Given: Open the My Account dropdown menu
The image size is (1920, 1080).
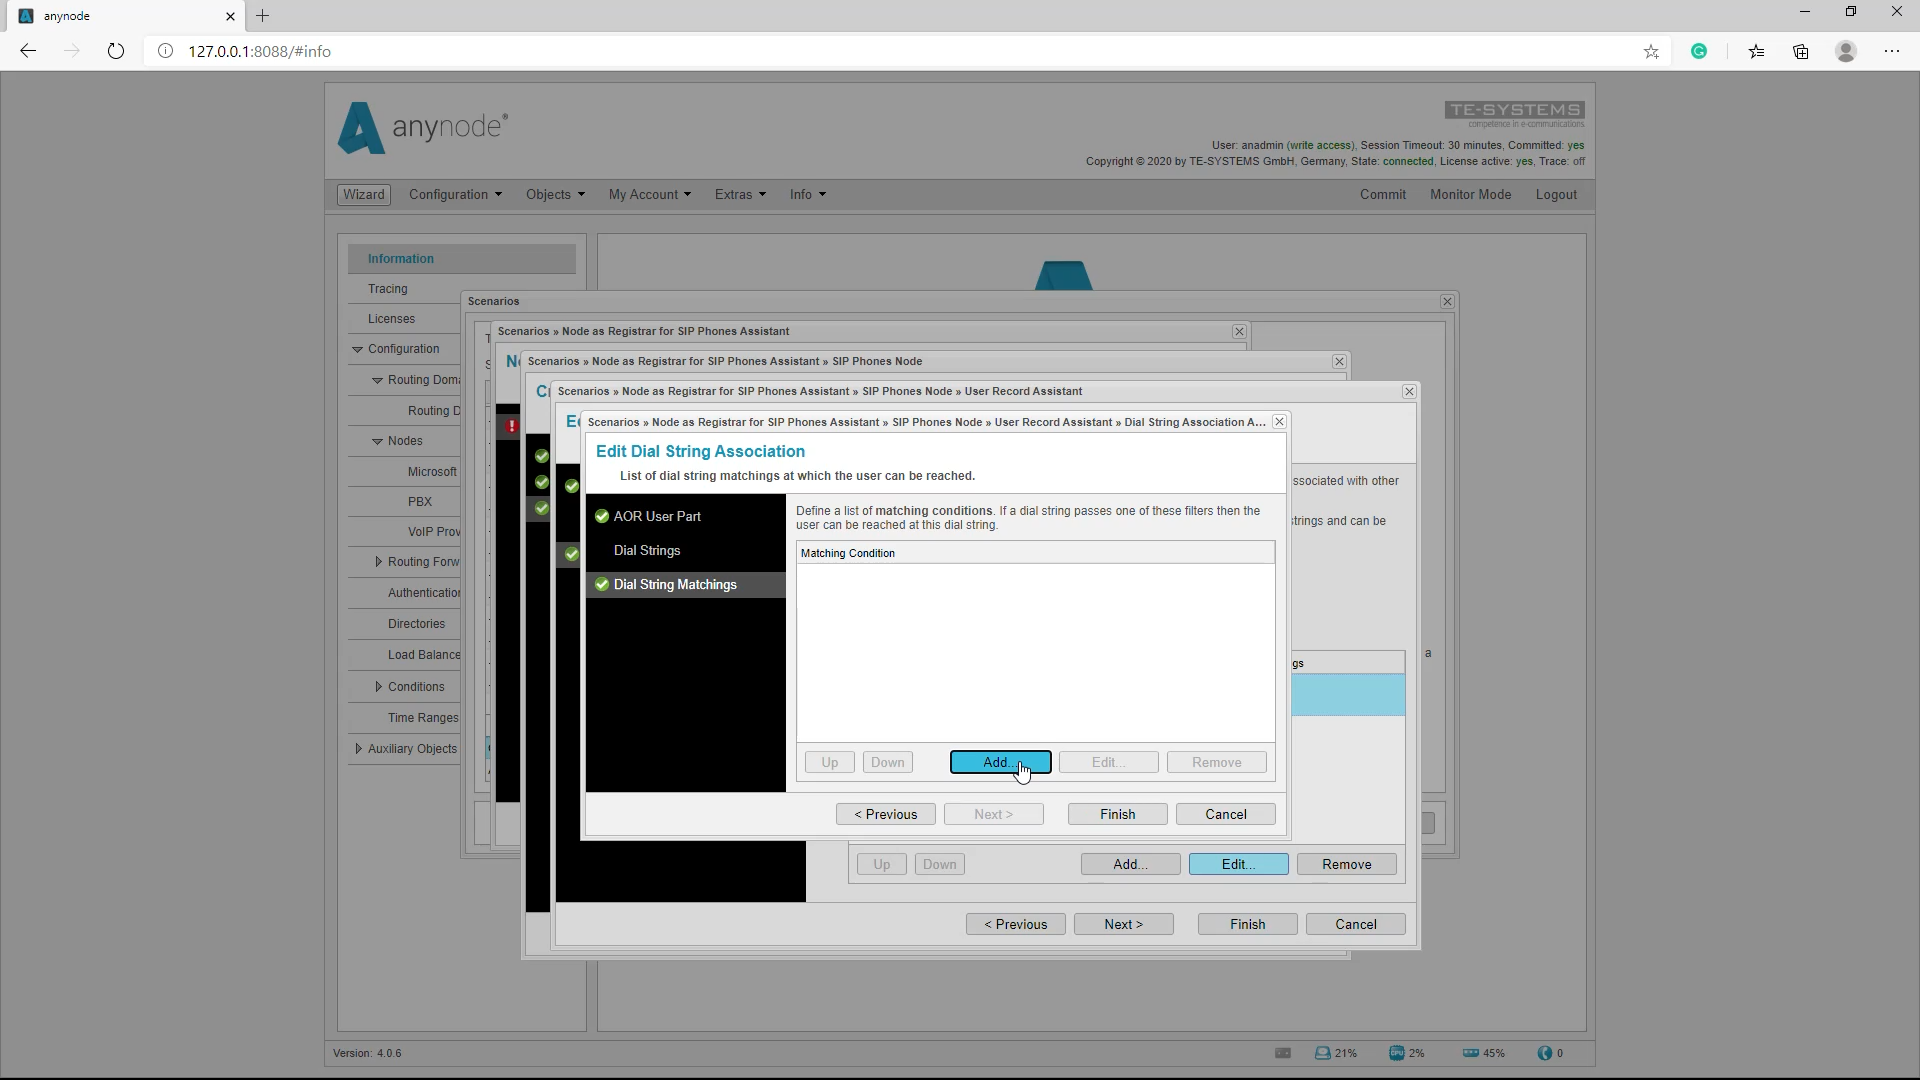Looking at the screenshot, I should (649, 195).
